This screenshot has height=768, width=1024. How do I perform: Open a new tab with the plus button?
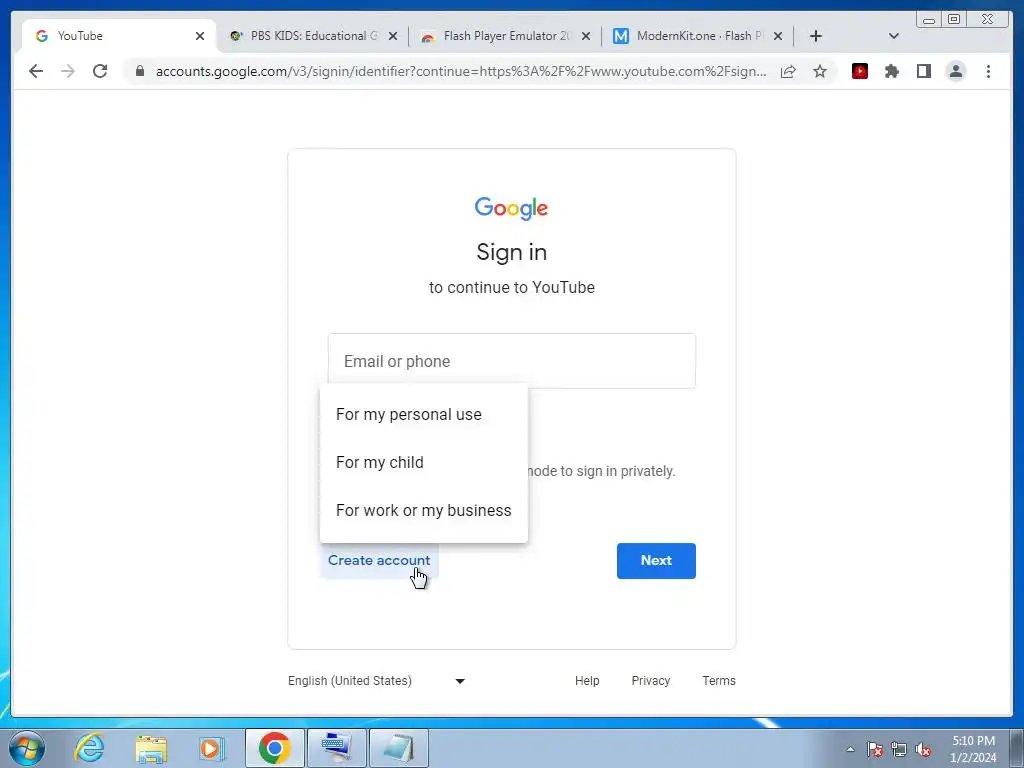coord(816,36)
